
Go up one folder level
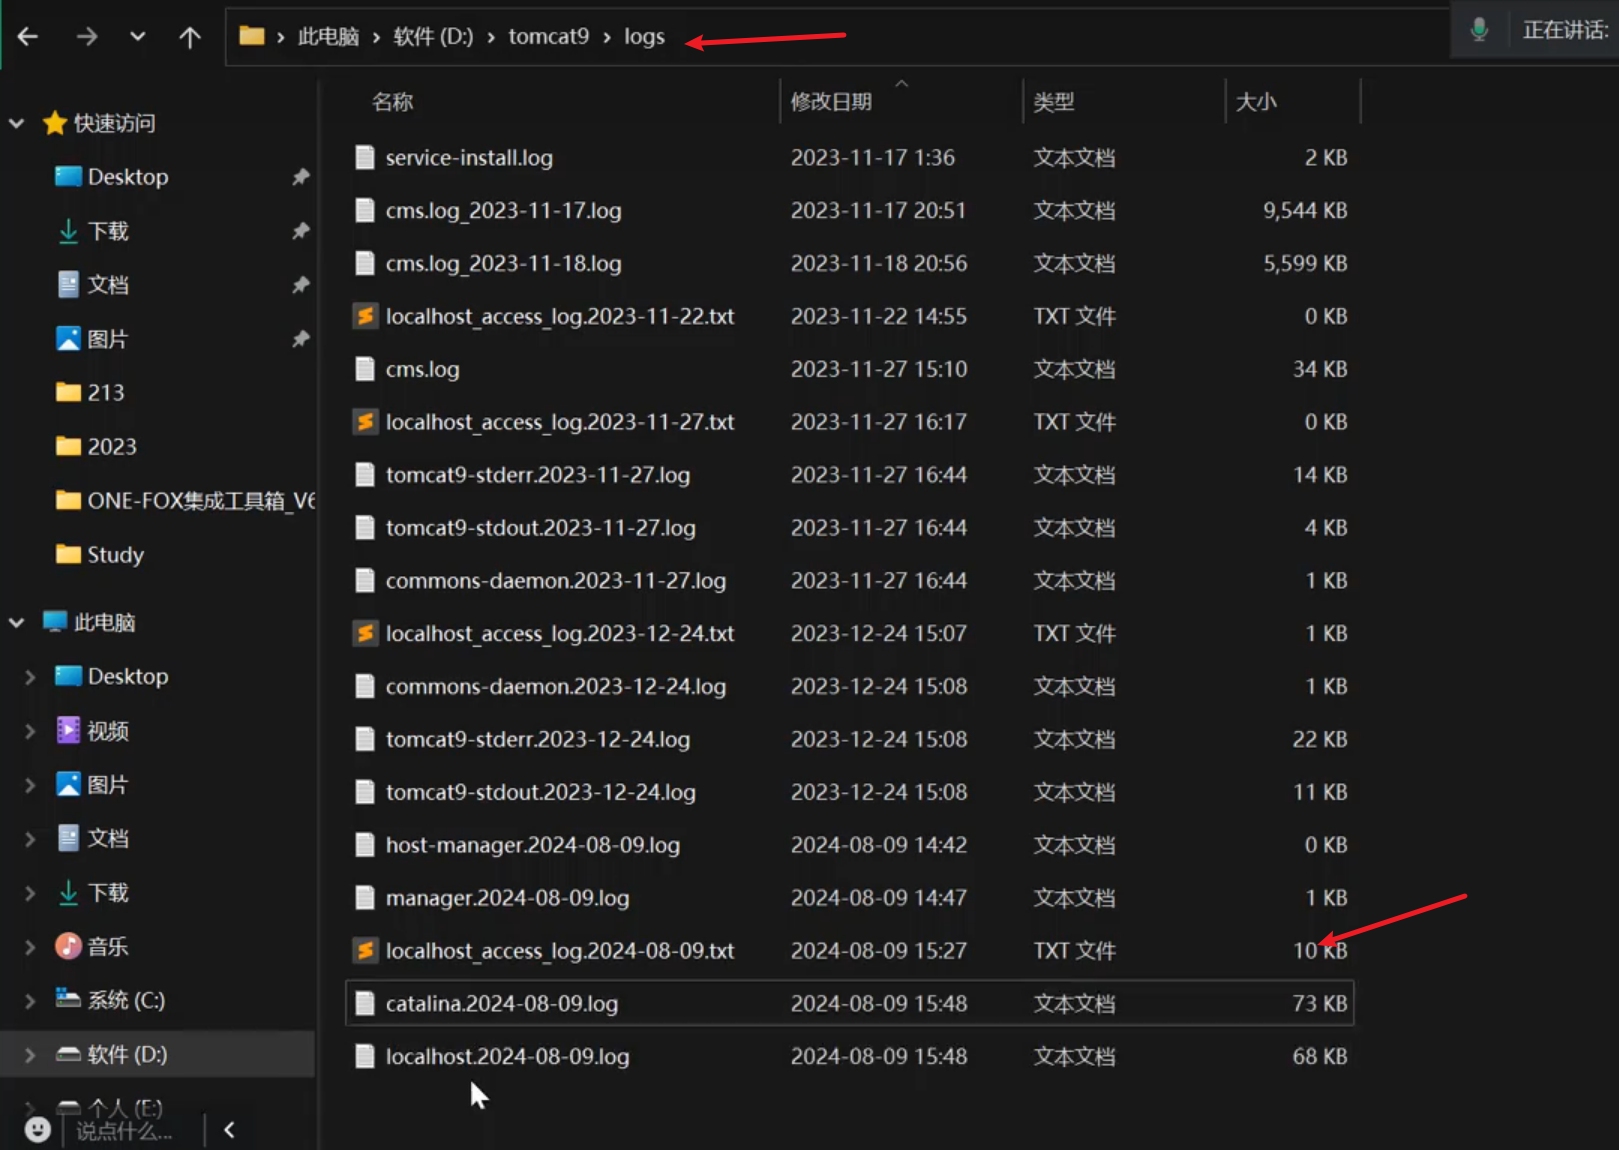(189, 37)
